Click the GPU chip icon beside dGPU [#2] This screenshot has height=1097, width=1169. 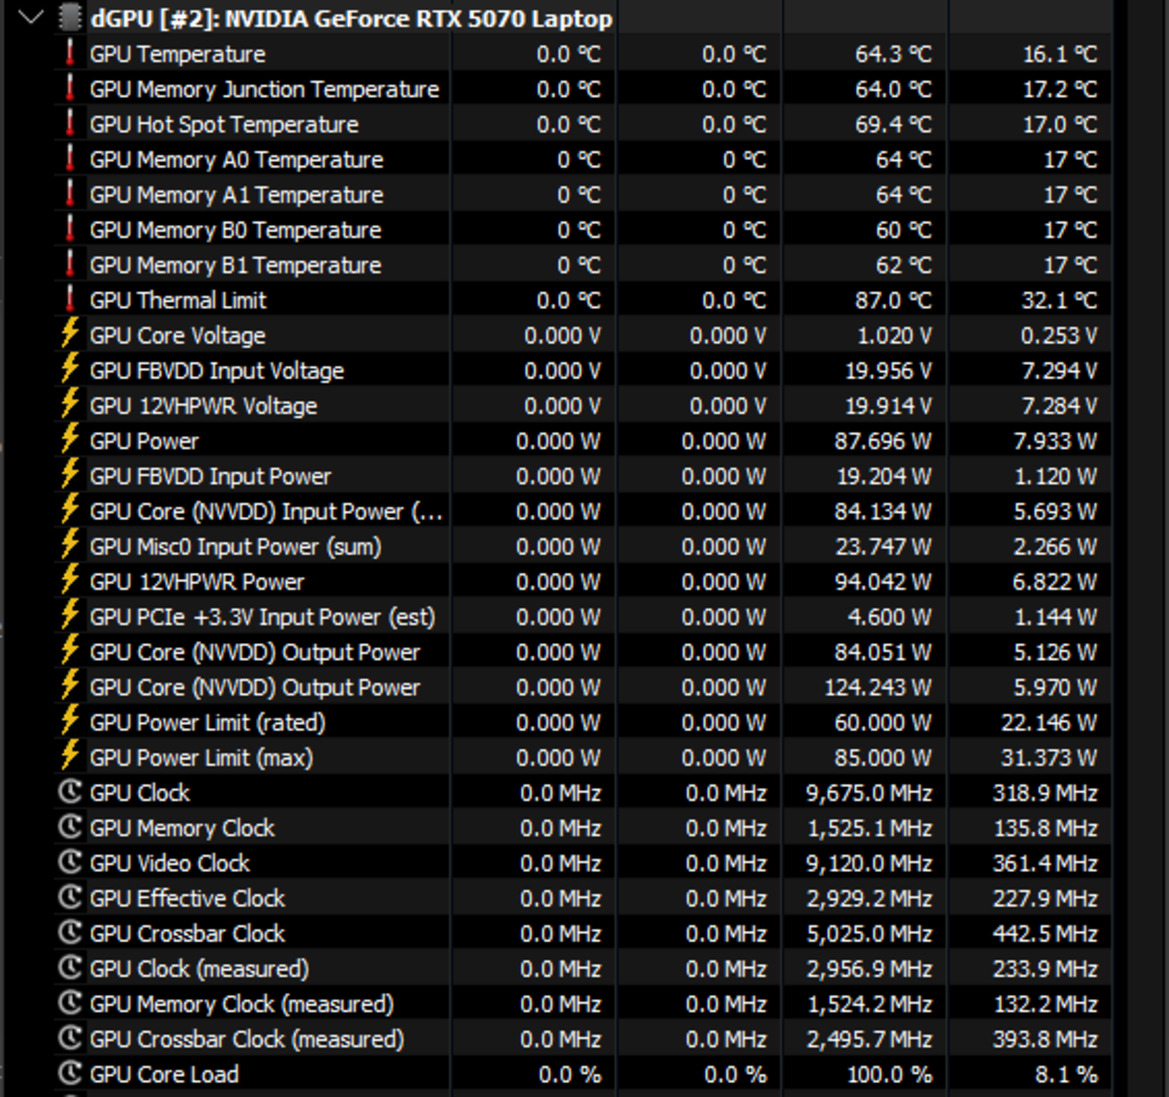(69, 17)
